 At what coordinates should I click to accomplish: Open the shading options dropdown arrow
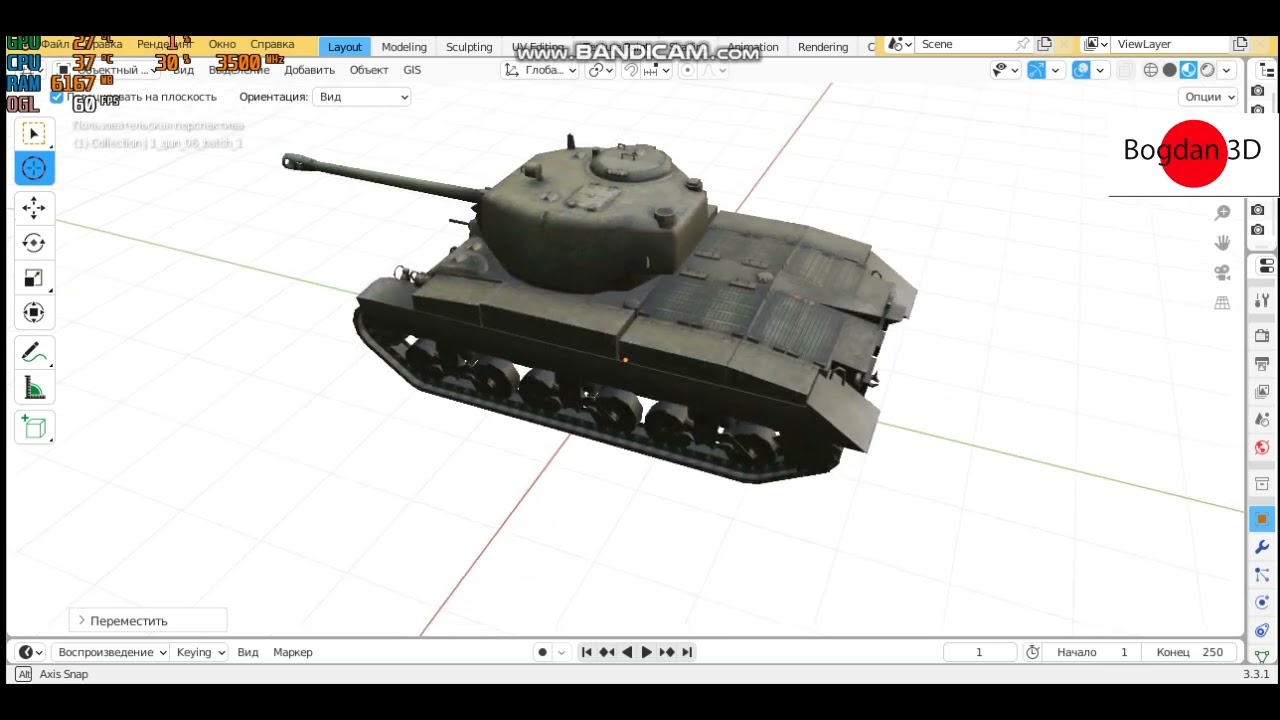pyautogui.click(x=1226, y=70)
